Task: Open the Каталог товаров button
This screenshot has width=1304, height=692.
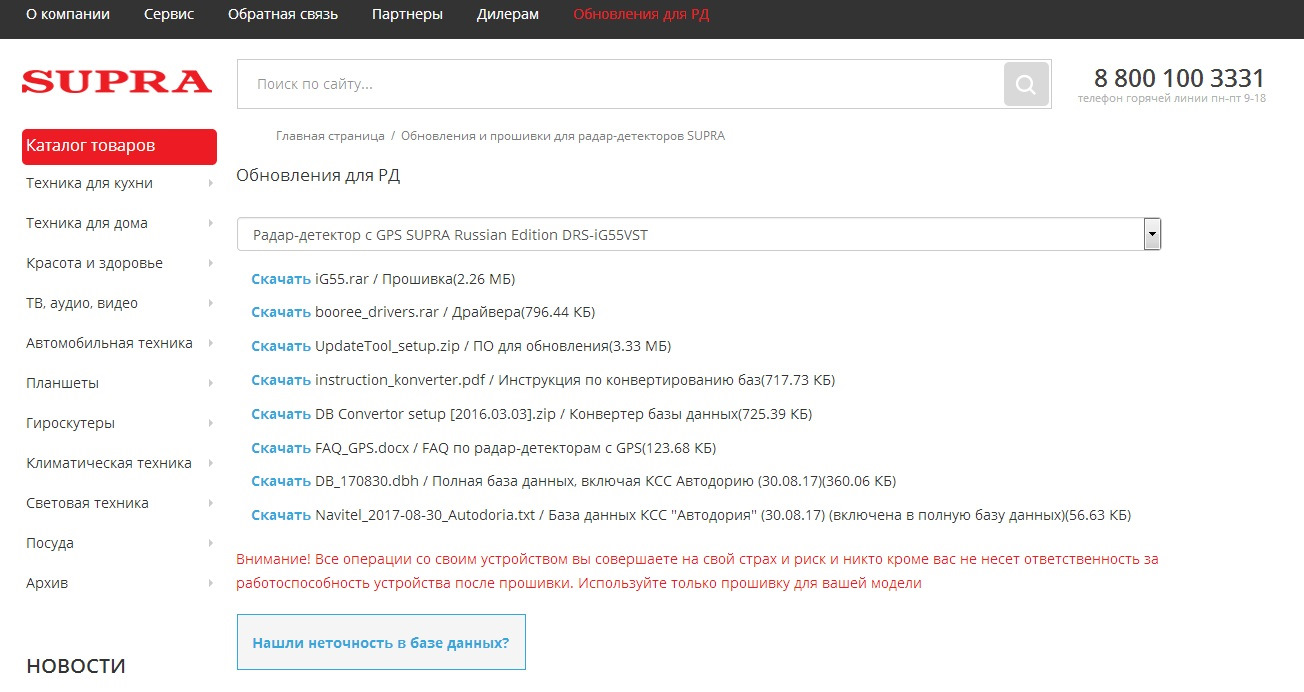Action: [x=119, y=146]
